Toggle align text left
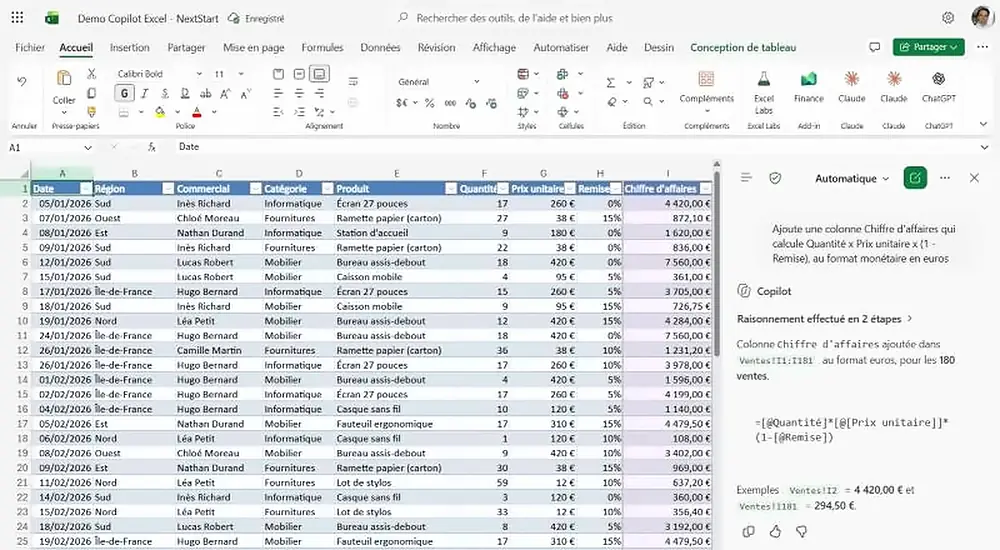 click(278, 93)
